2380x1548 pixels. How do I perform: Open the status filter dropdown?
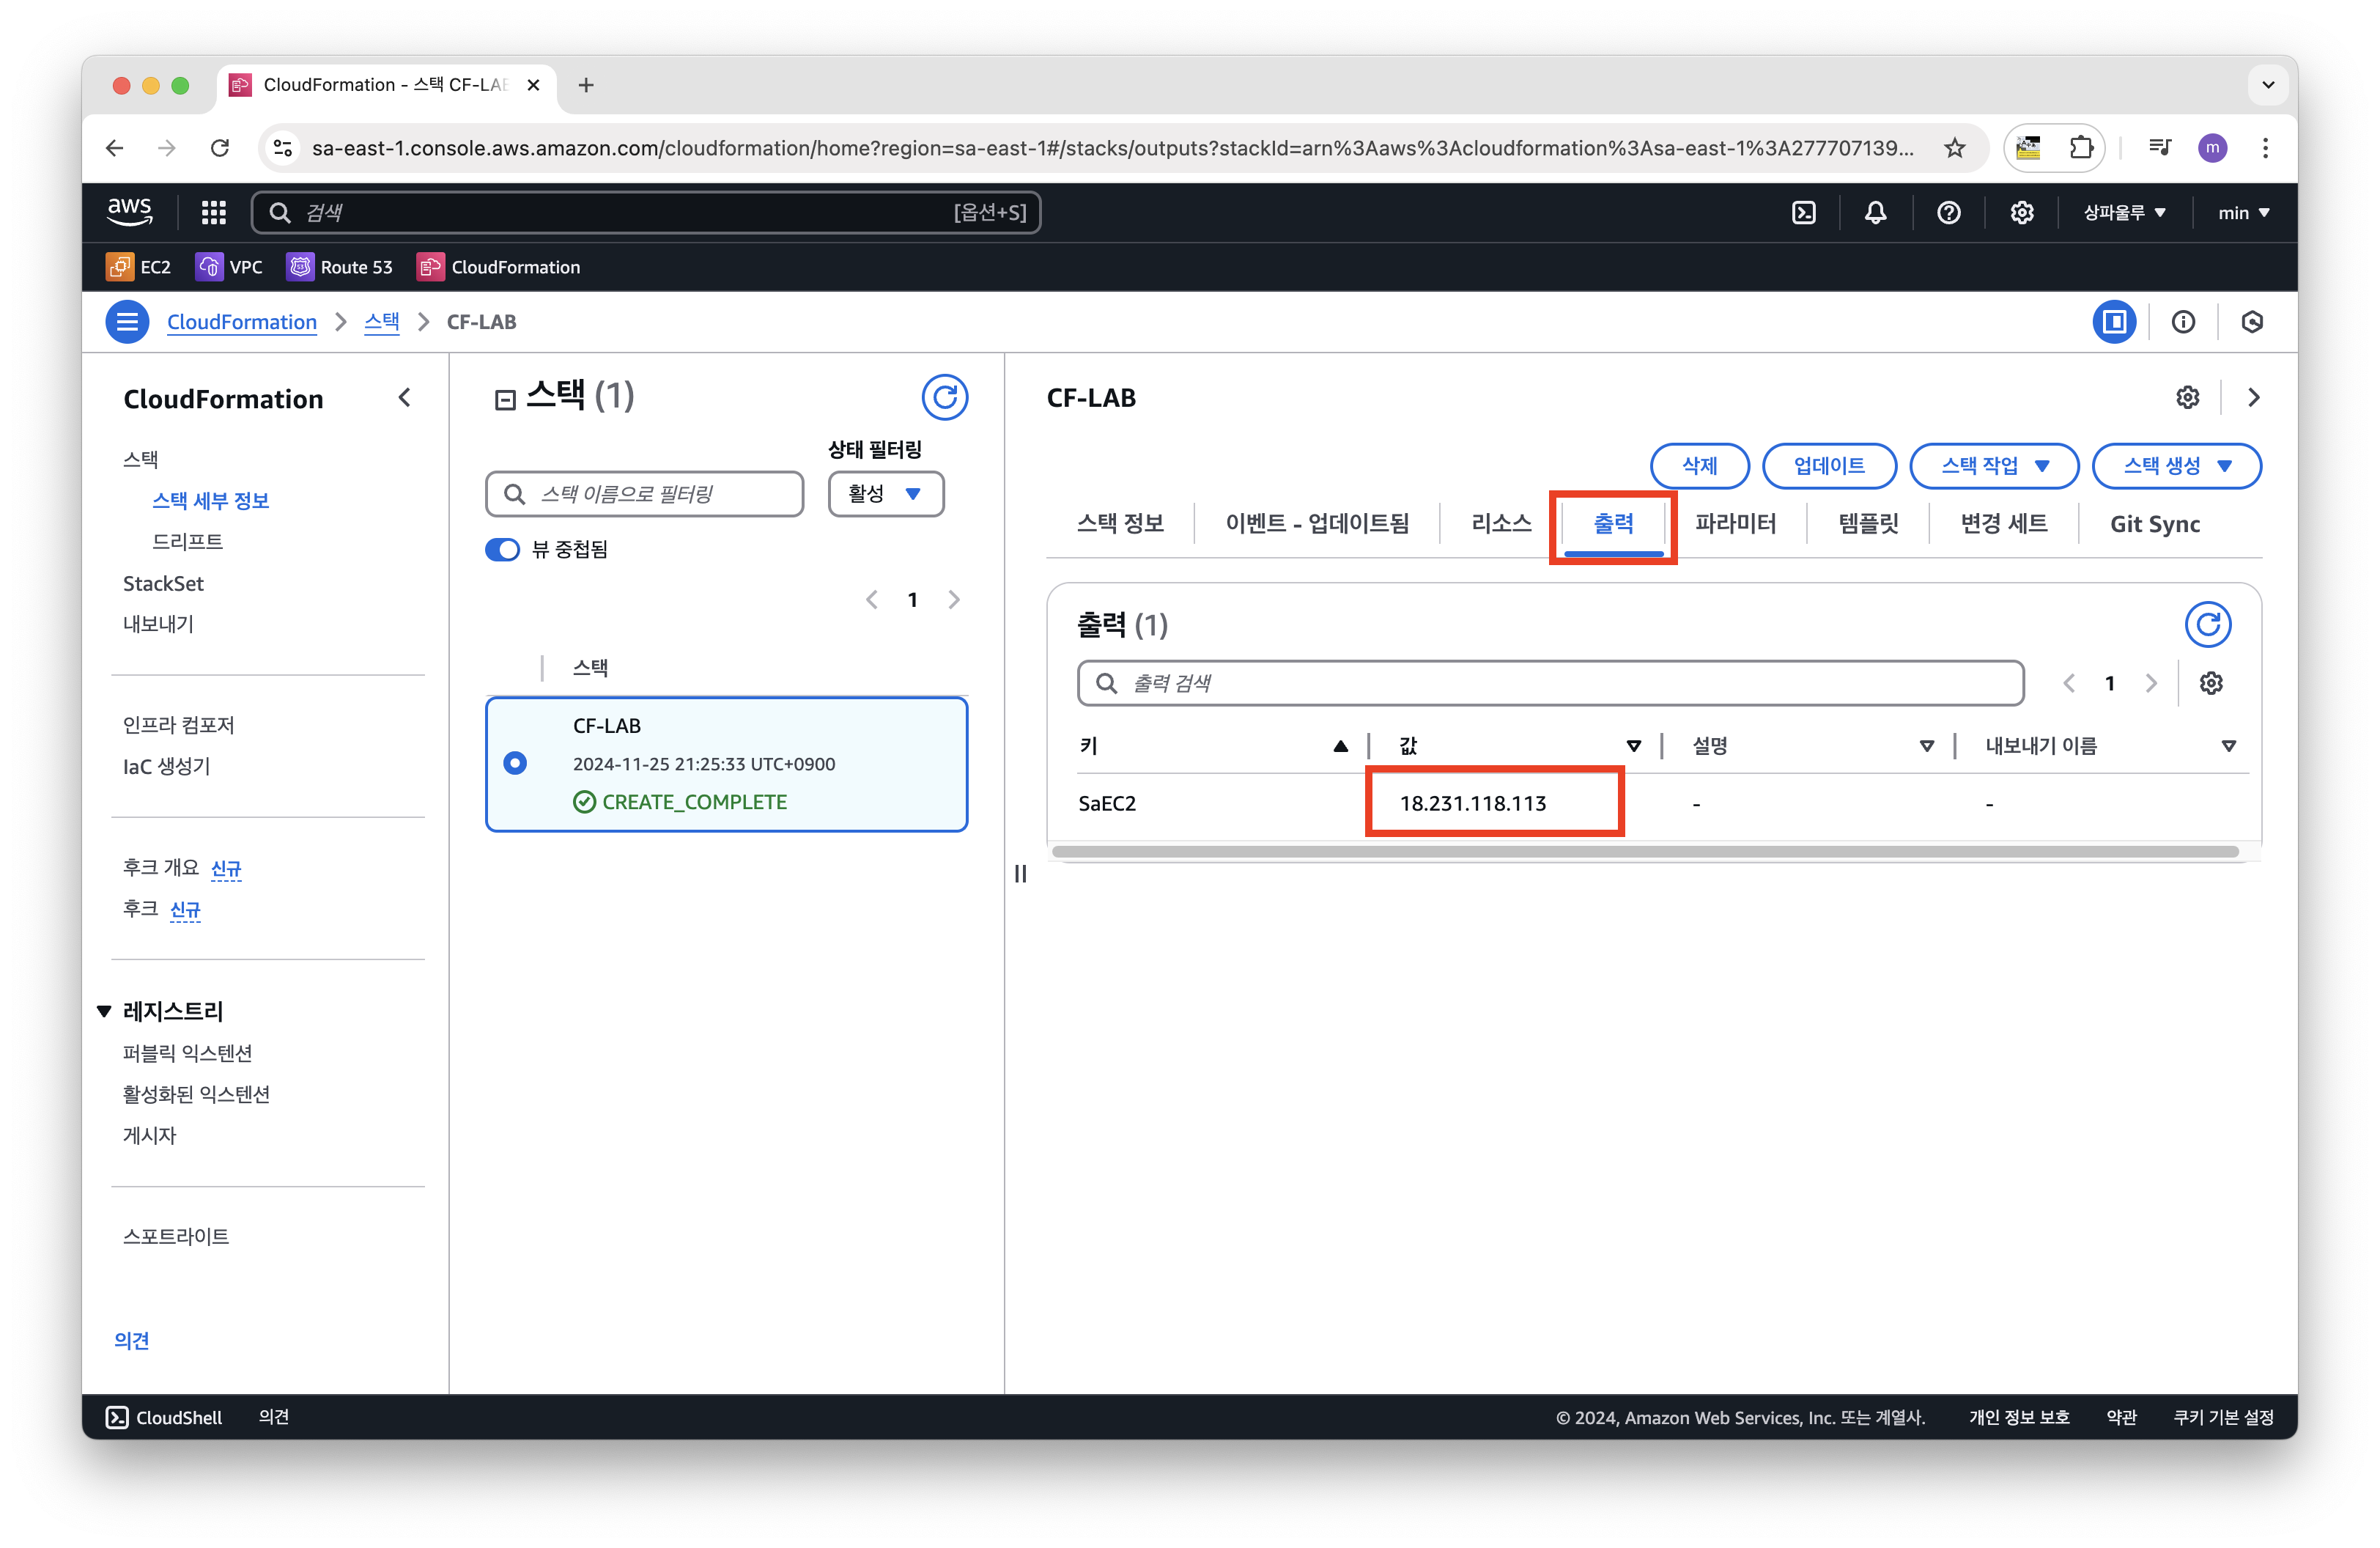[x=885, y=494]
